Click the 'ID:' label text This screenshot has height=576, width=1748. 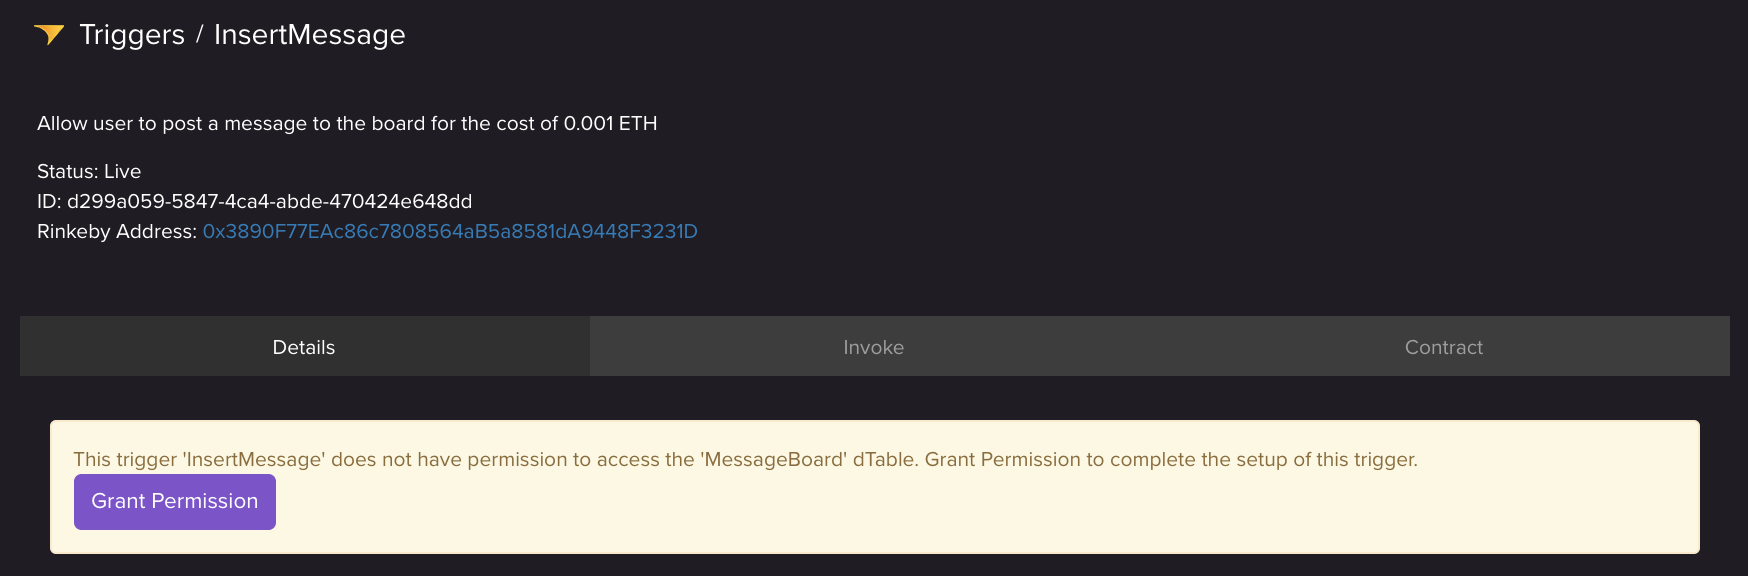coord(49,201)
